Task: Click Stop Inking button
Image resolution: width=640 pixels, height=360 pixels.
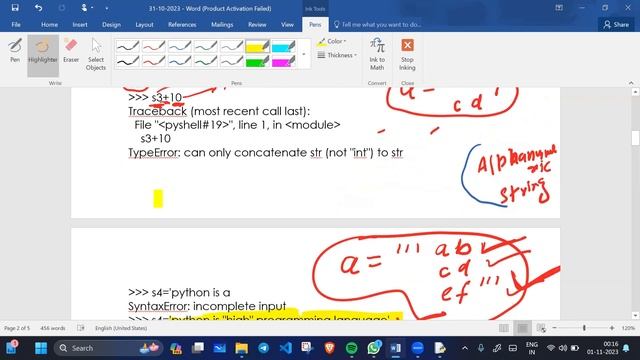Action: (x=407, y=54)
